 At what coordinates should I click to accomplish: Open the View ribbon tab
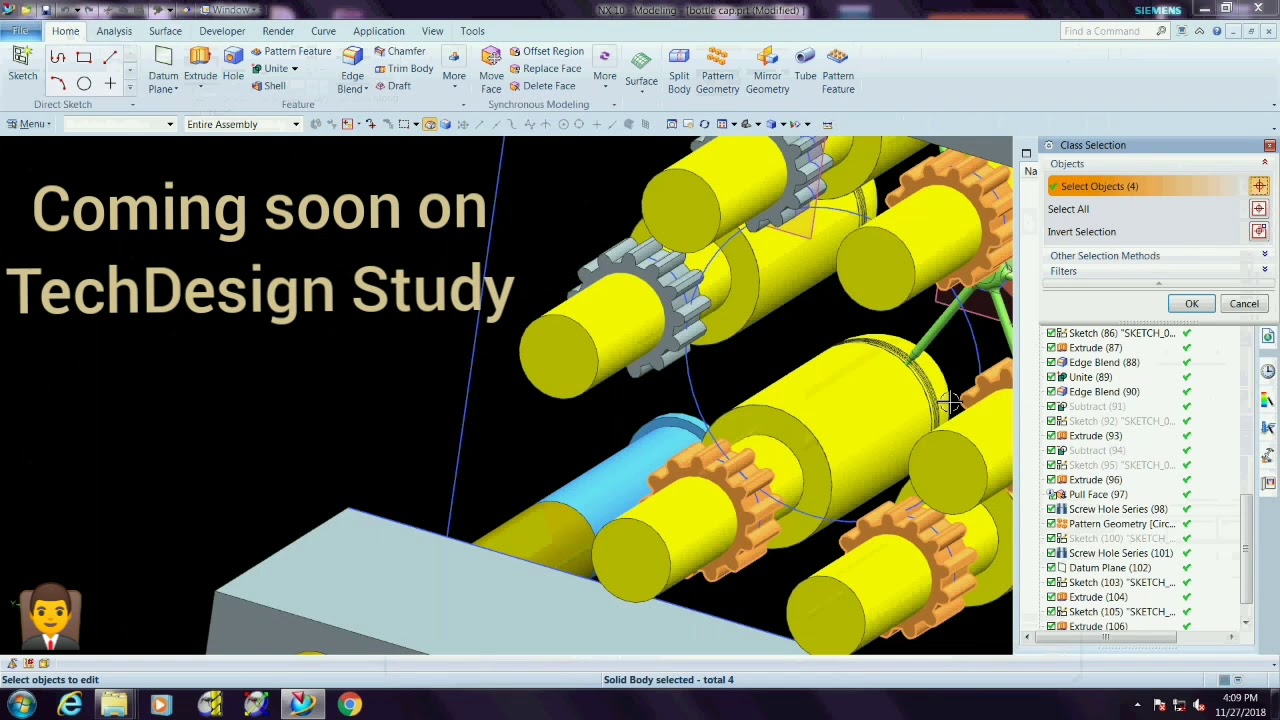432,31
